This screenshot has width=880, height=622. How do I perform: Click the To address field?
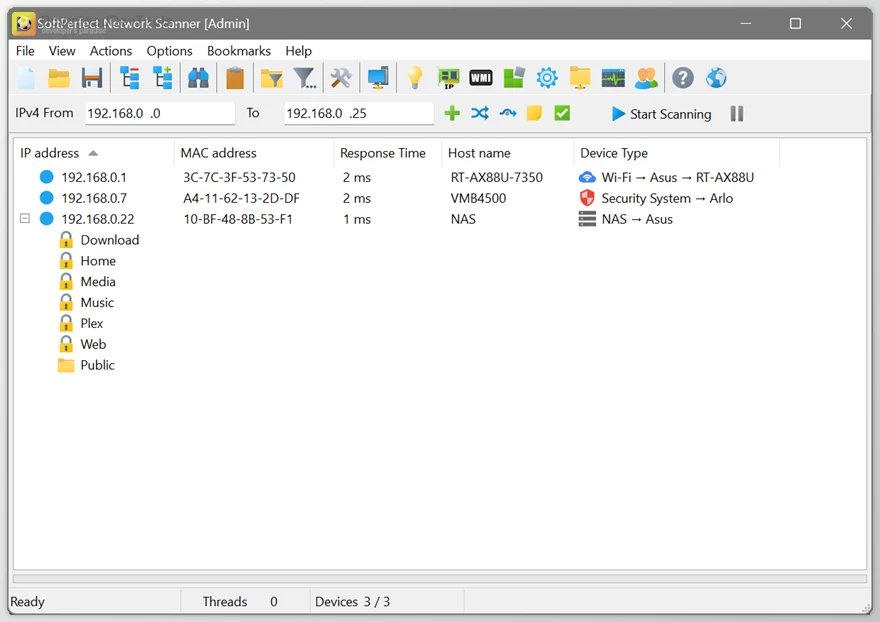coord(359,113)
